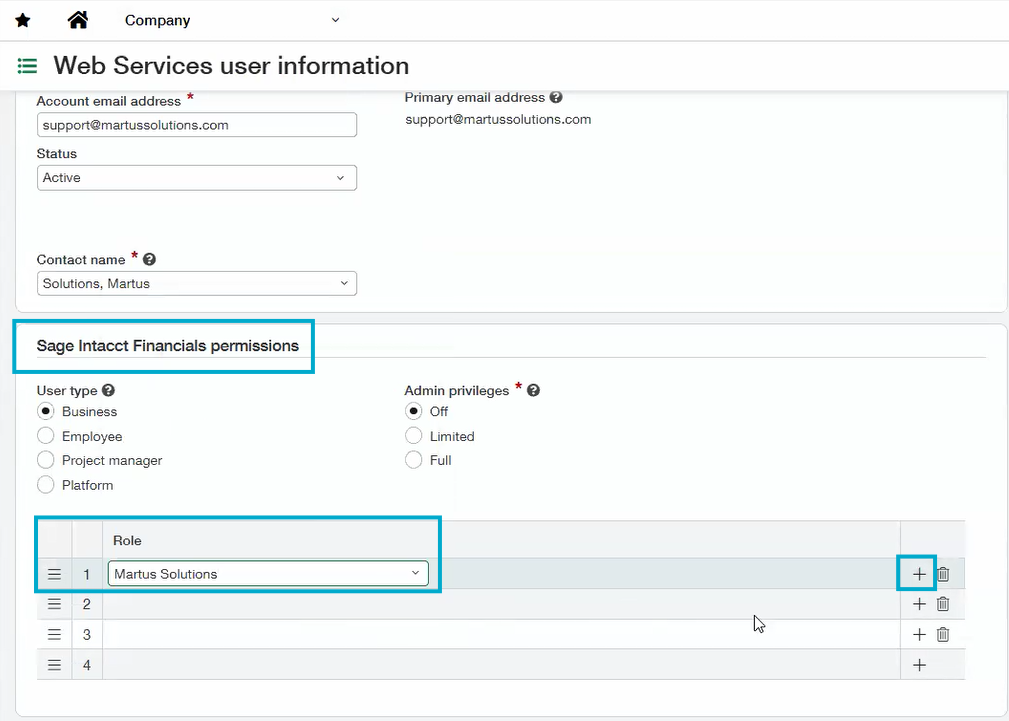Set Admin privileges to Full
The height and width of the screenshot is (721, 1009).
pyautogui.click(x=413, y=460)
